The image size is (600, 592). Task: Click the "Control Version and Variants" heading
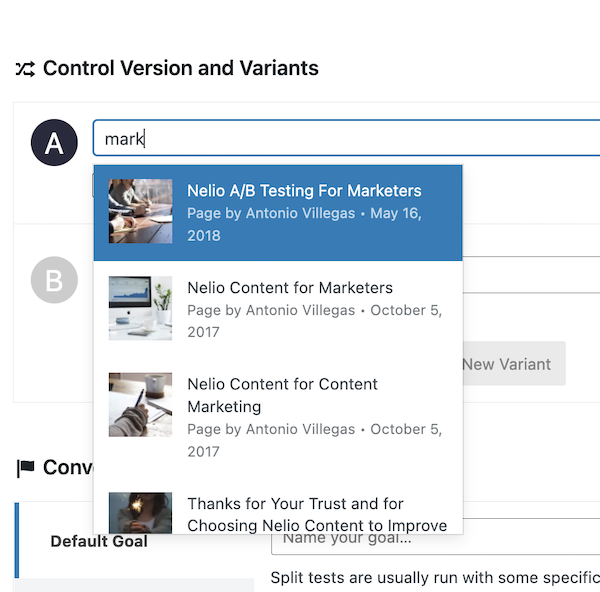click(x=181, y=68)
